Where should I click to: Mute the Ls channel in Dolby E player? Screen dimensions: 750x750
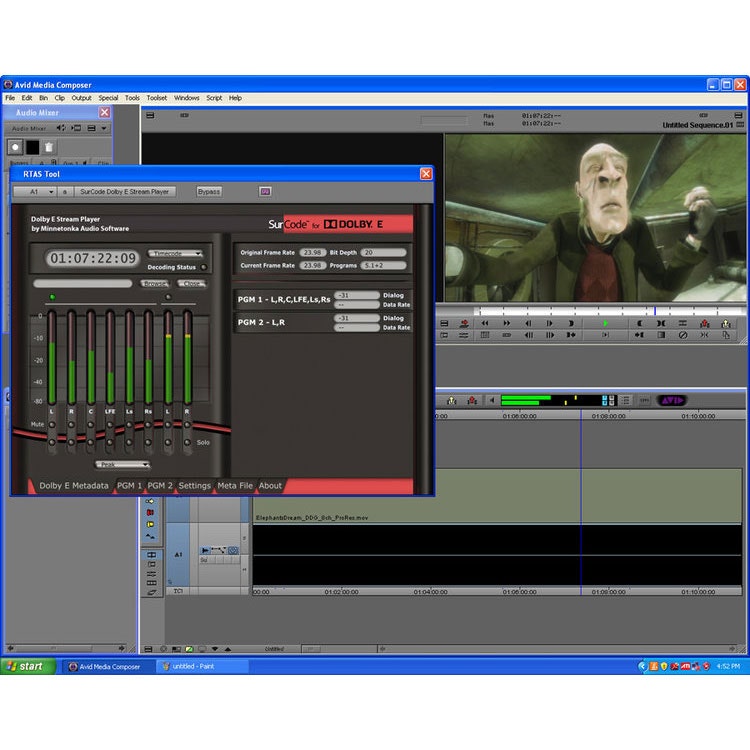[x=129, y=425]
